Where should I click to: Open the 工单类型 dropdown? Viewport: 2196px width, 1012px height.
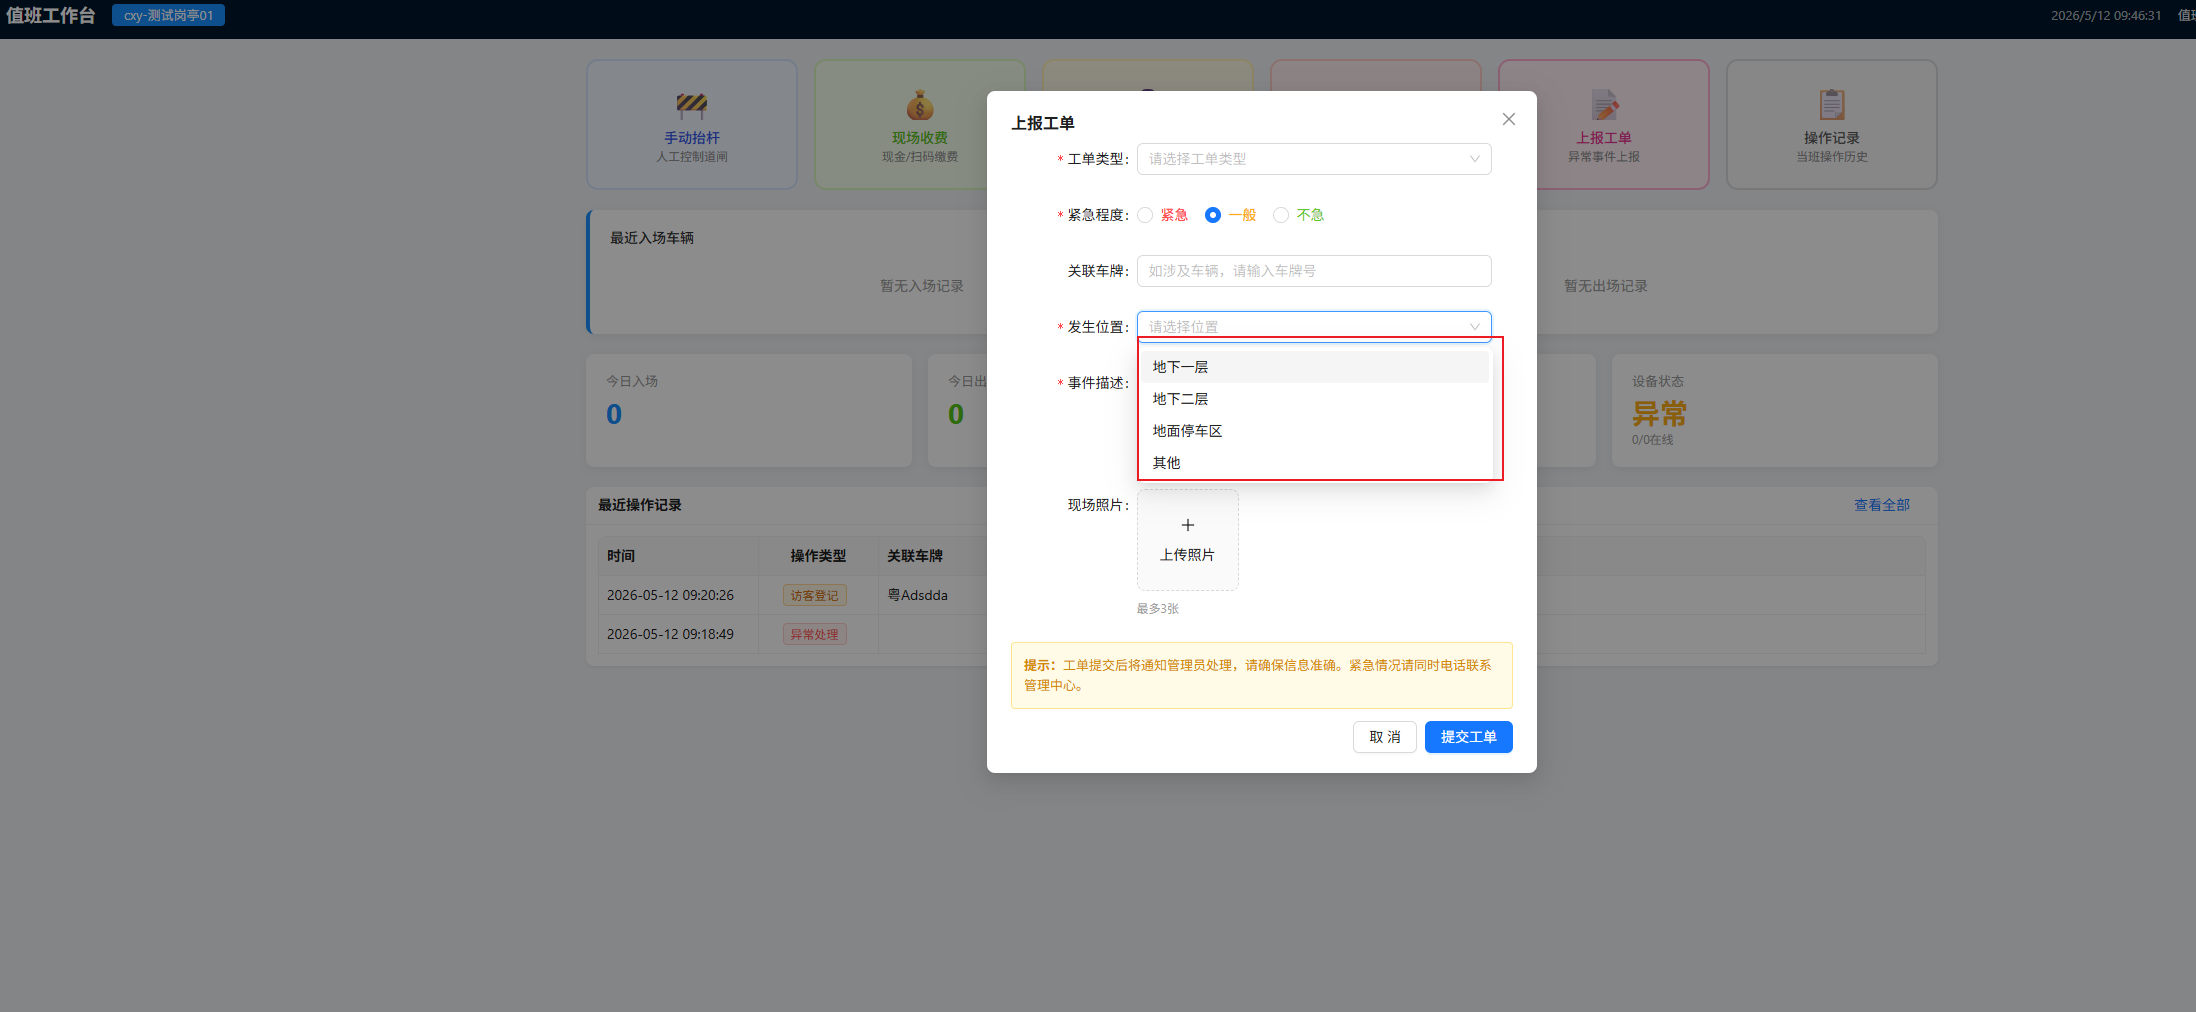click(1314, 159)
